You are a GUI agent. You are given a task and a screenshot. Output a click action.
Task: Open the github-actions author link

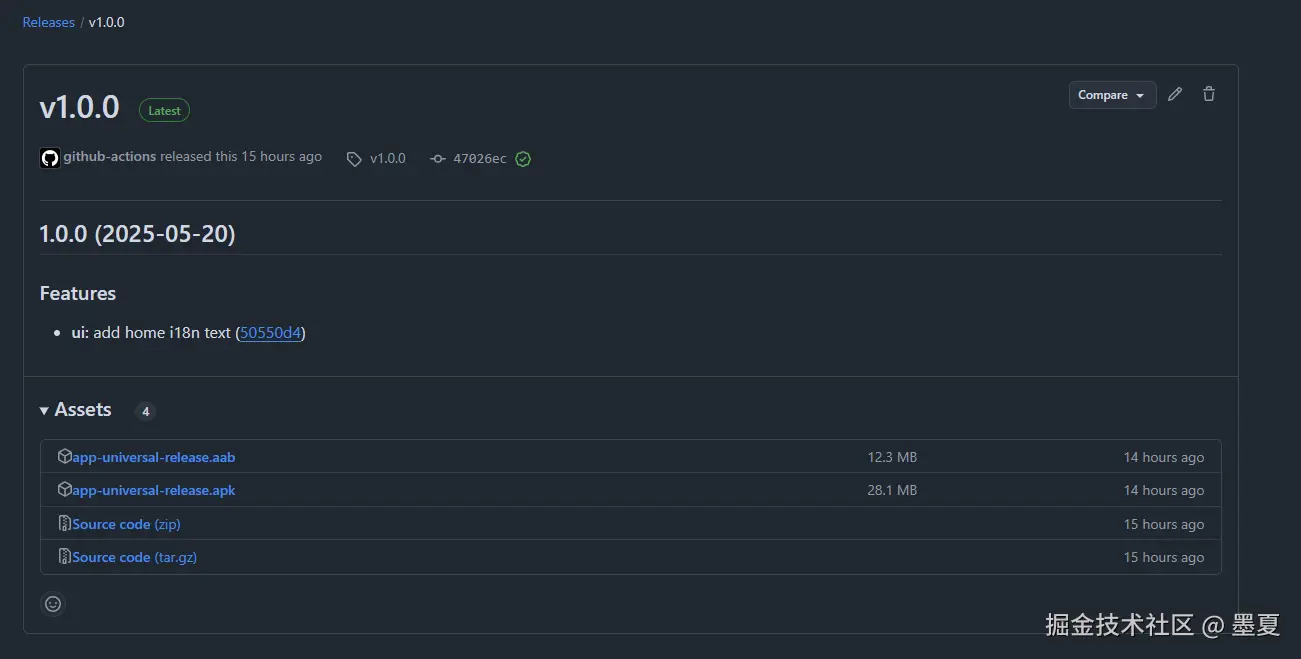click(x=110, y=156)
